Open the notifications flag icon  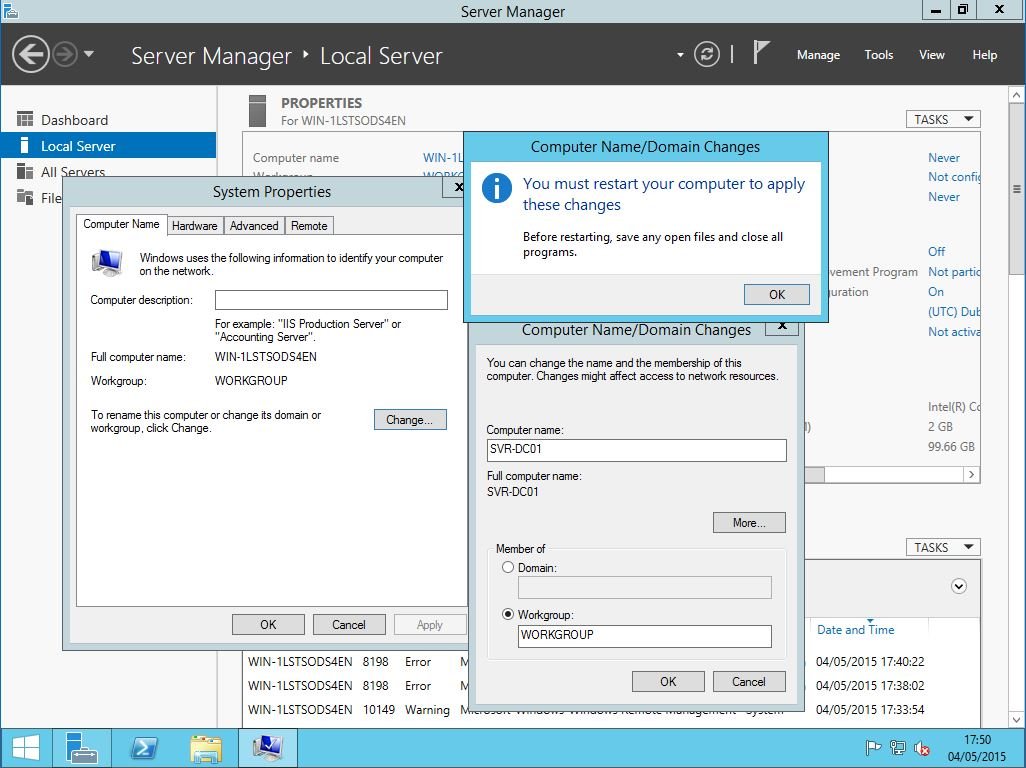coord(761,54)
